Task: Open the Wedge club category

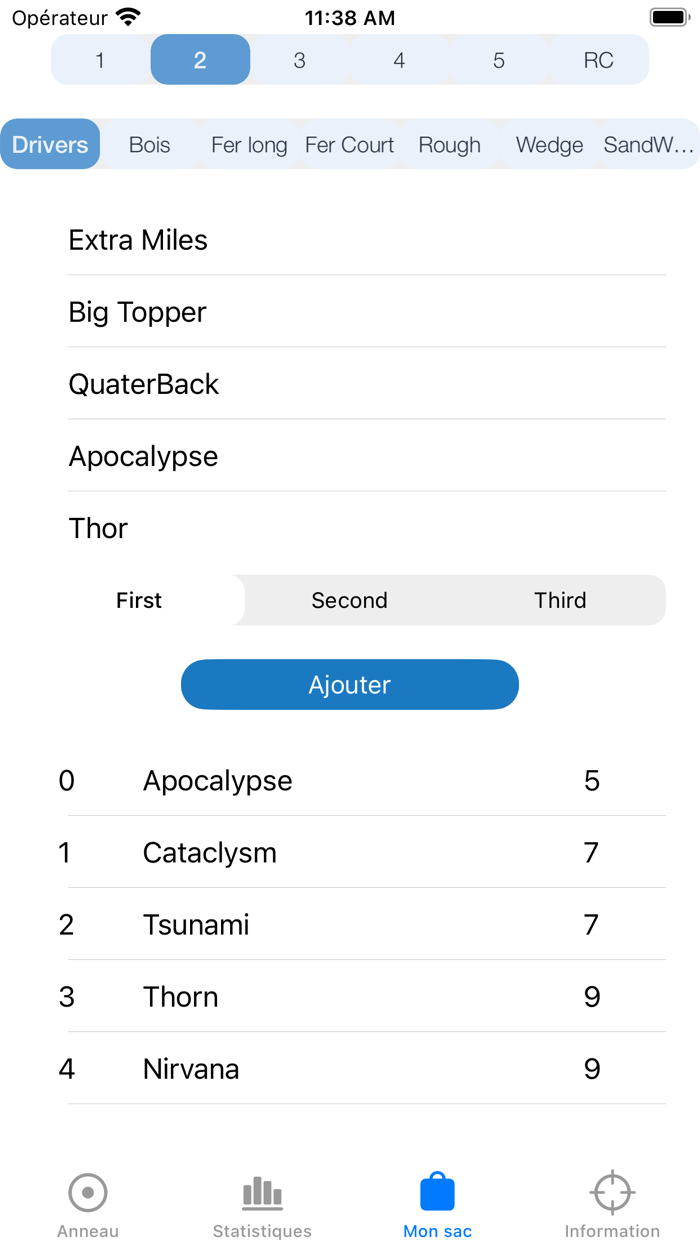Action: pyautogui.click(x=549, y=145)
